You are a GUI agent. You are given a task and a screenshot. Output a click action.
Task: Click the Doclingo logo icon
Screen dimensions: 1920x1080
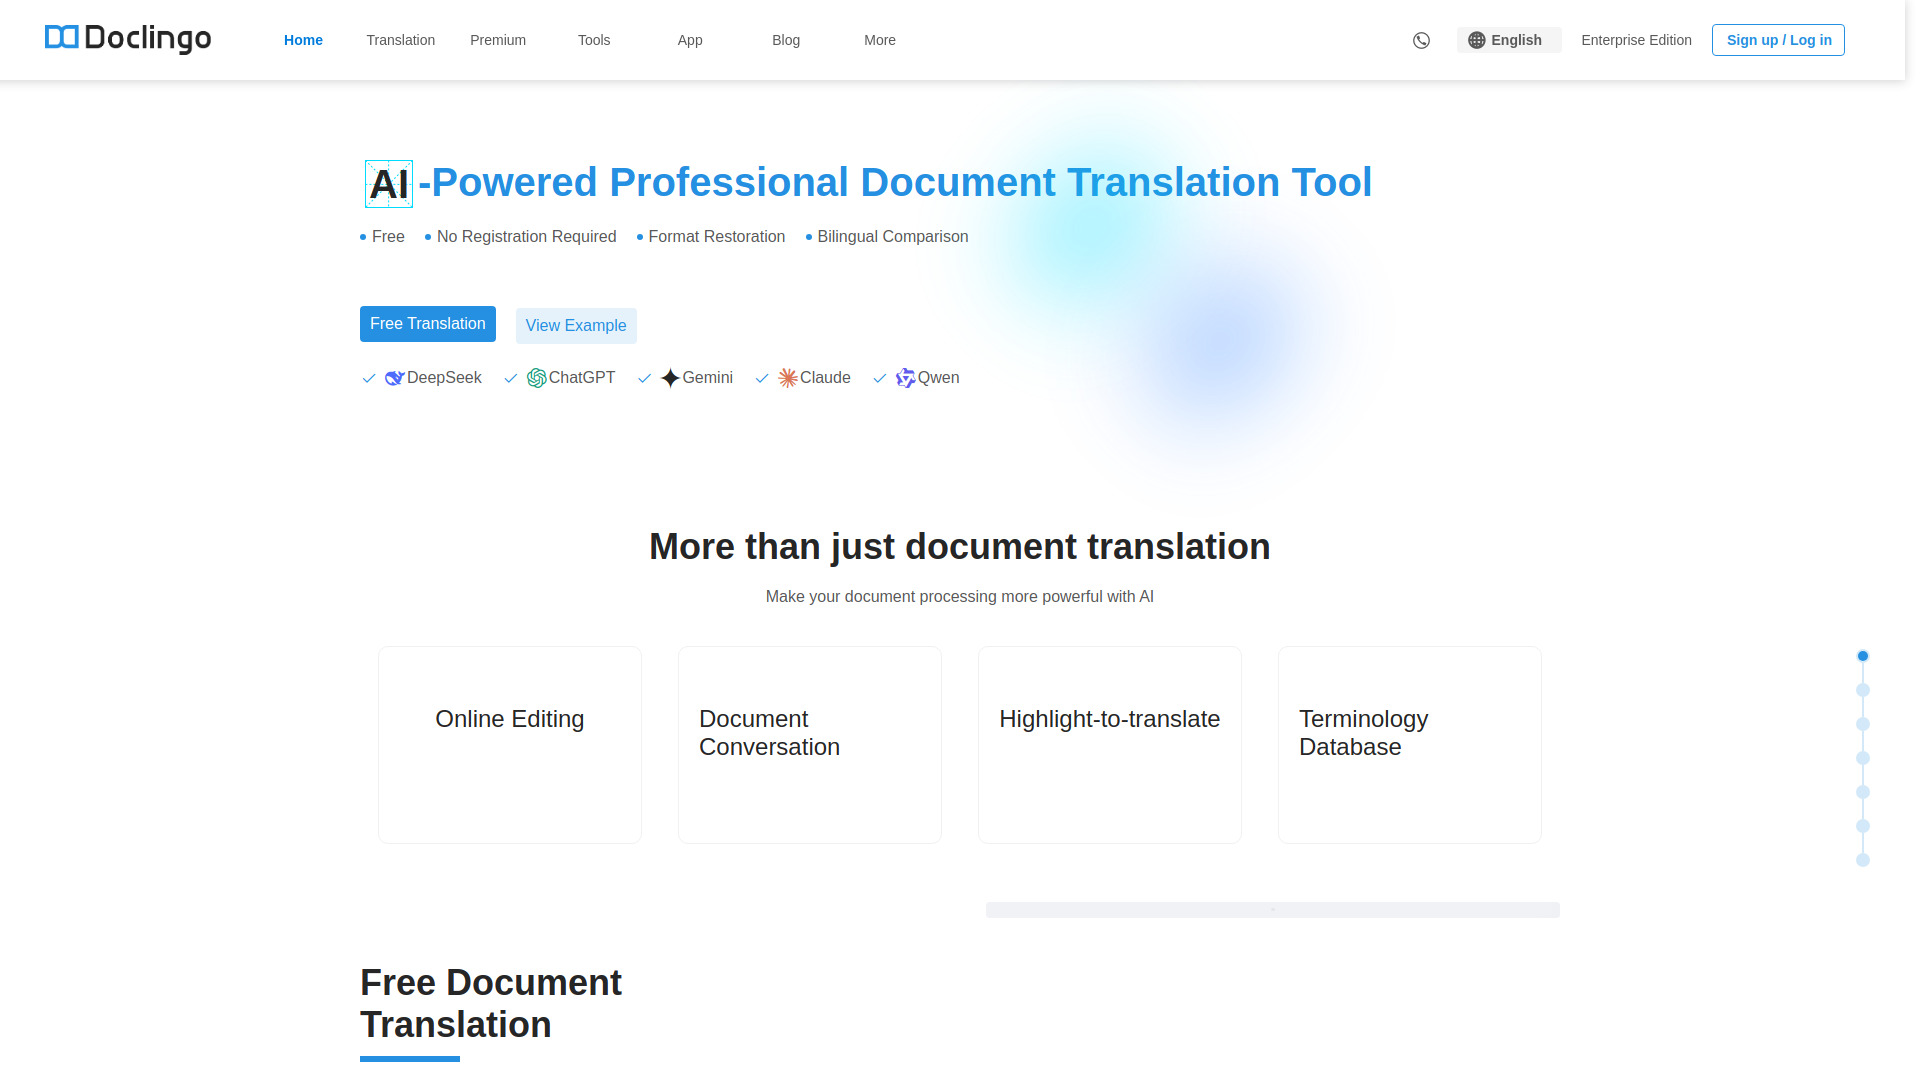(x=61, y=38)
